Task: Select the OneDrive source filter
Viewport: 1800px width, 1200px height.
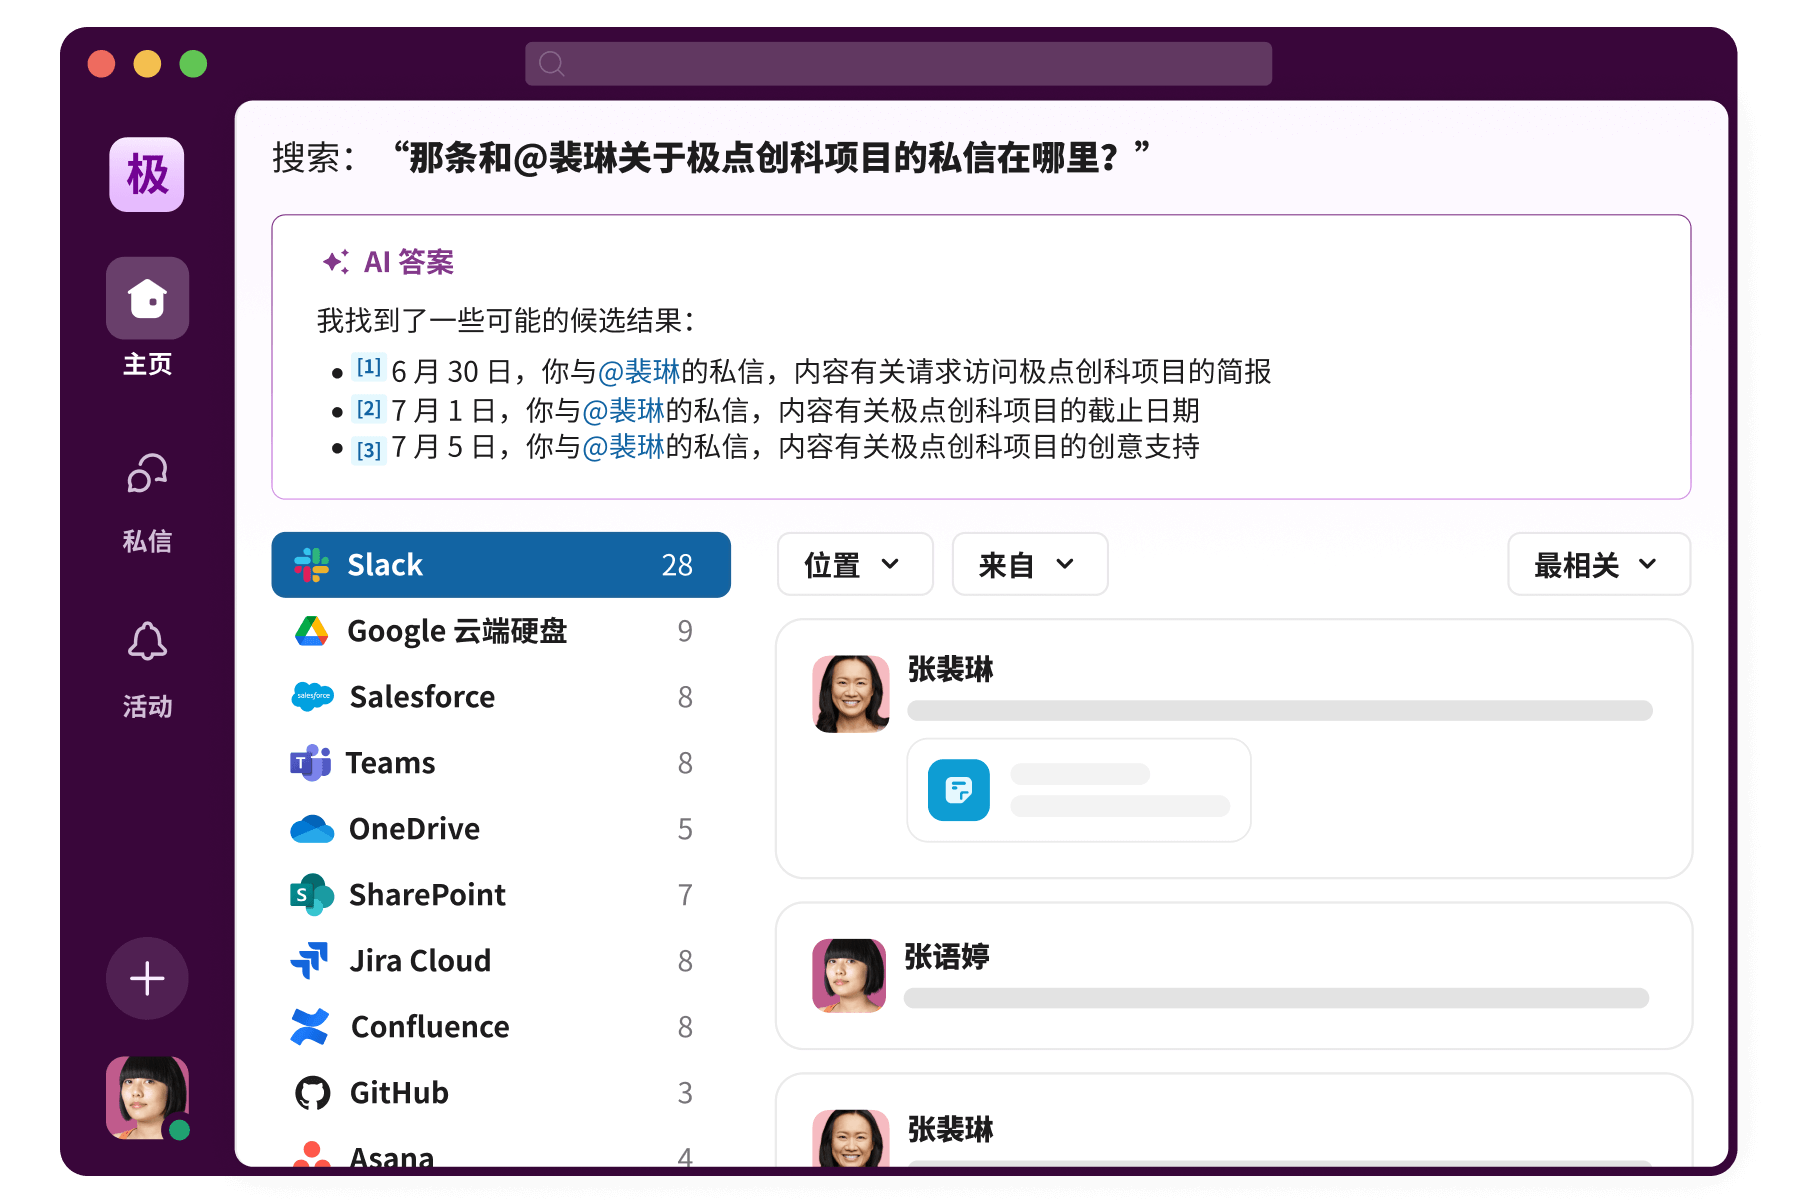Action: [x=501, y=829]
